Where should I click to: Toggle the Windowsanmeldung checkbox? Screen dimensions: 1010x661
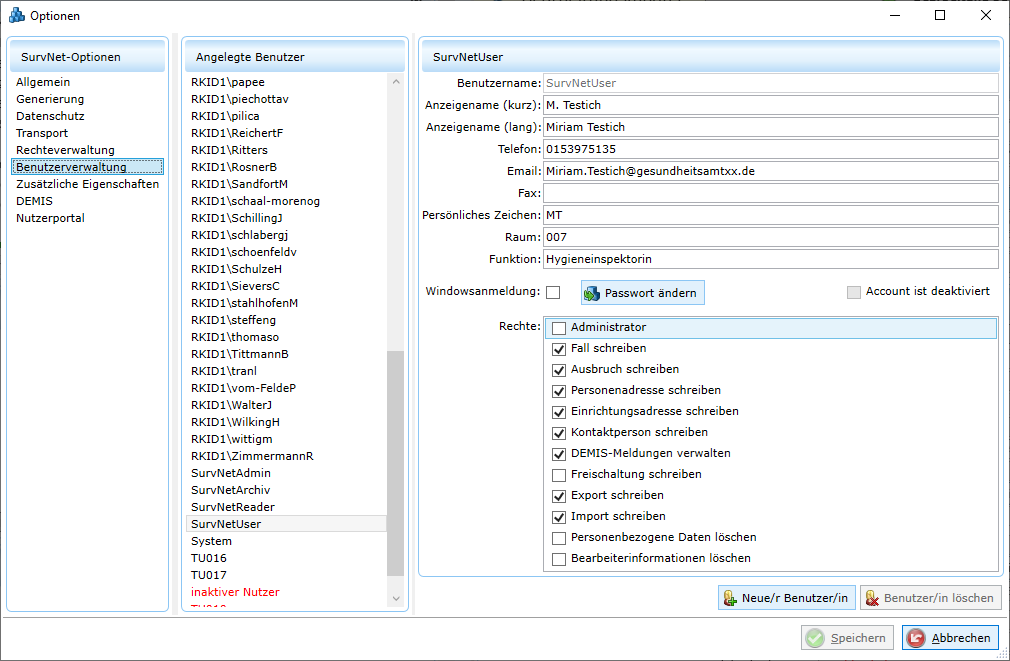(553, 293)
